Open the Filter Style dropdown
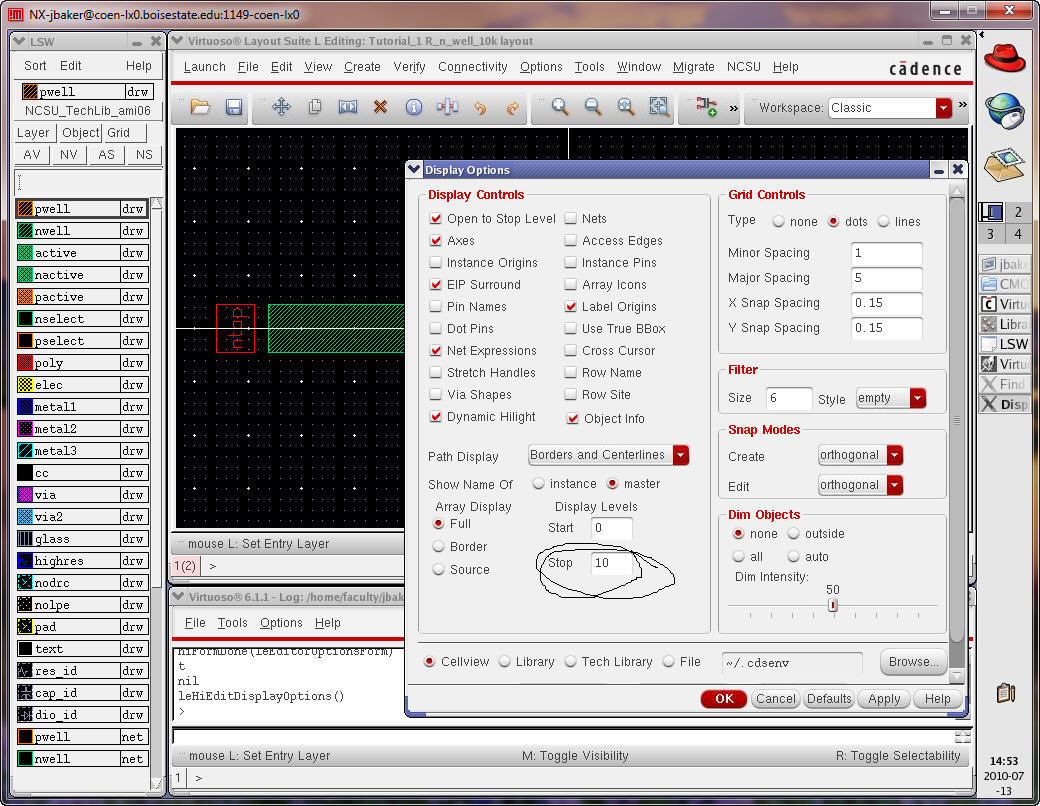Viewport: 1040px width, 806px height. click(x=917, y=398)
